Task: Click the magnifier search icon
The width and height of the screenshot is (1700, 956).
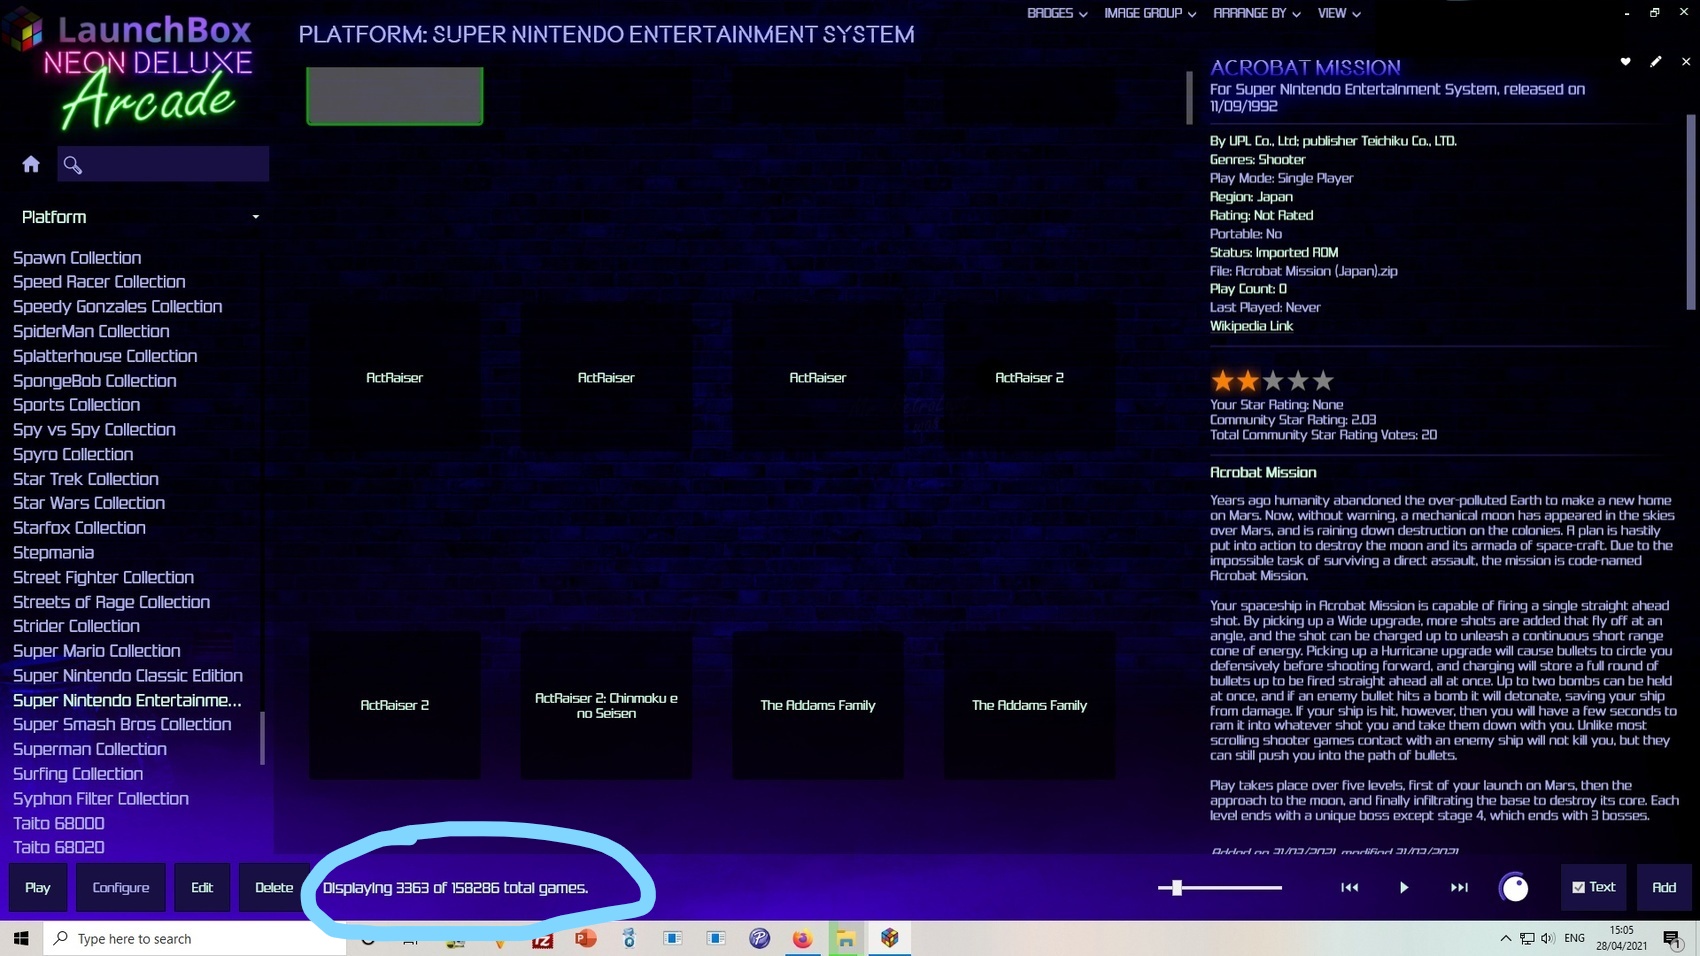Action: coord(72,165)
